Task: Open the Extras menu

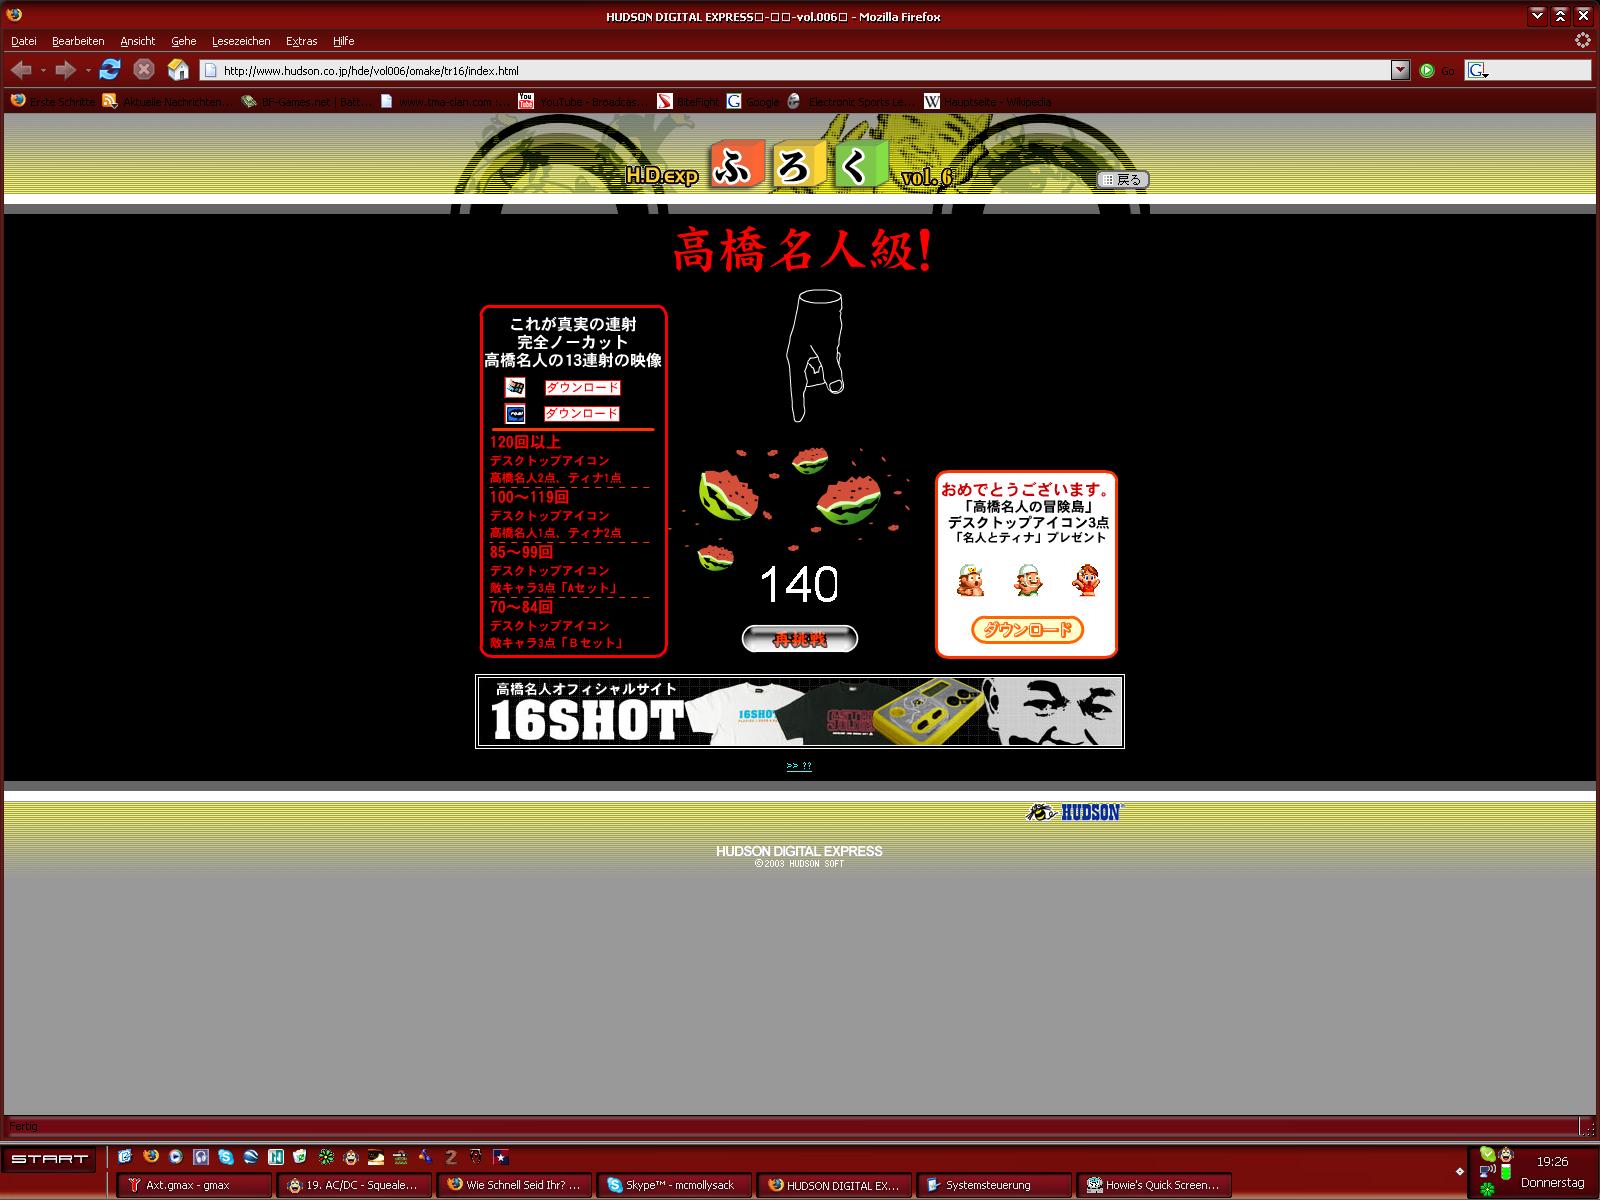Action: (301, 41)
